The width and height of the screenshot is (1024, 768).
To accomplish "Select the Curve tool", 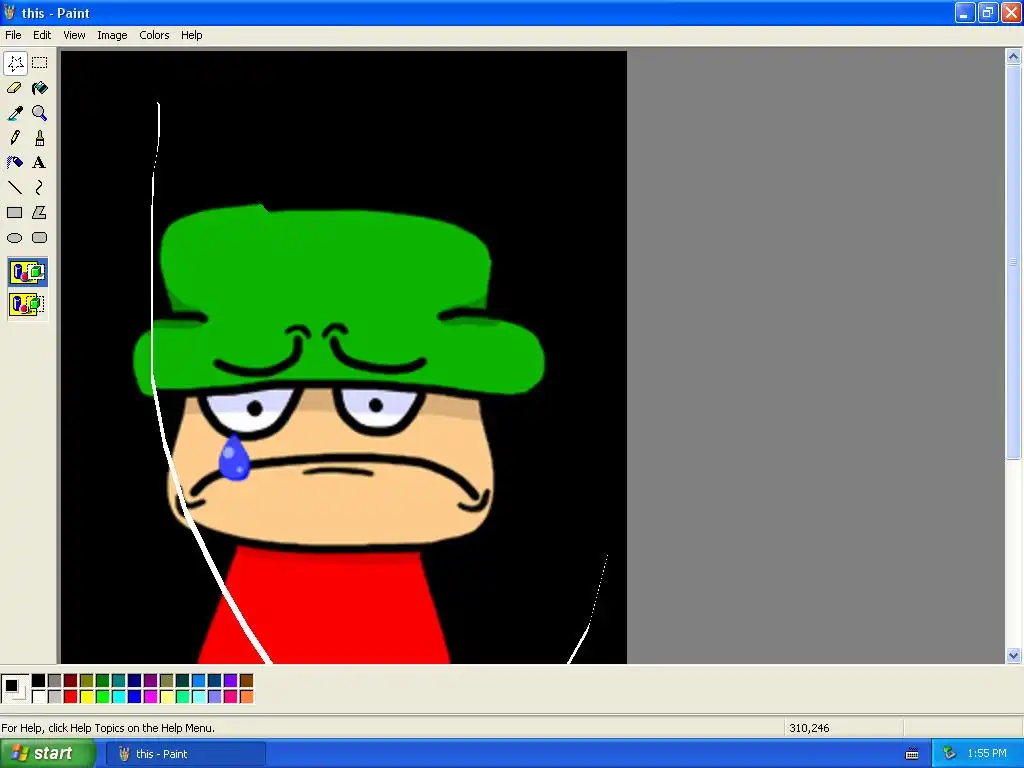I will (40, 188).
